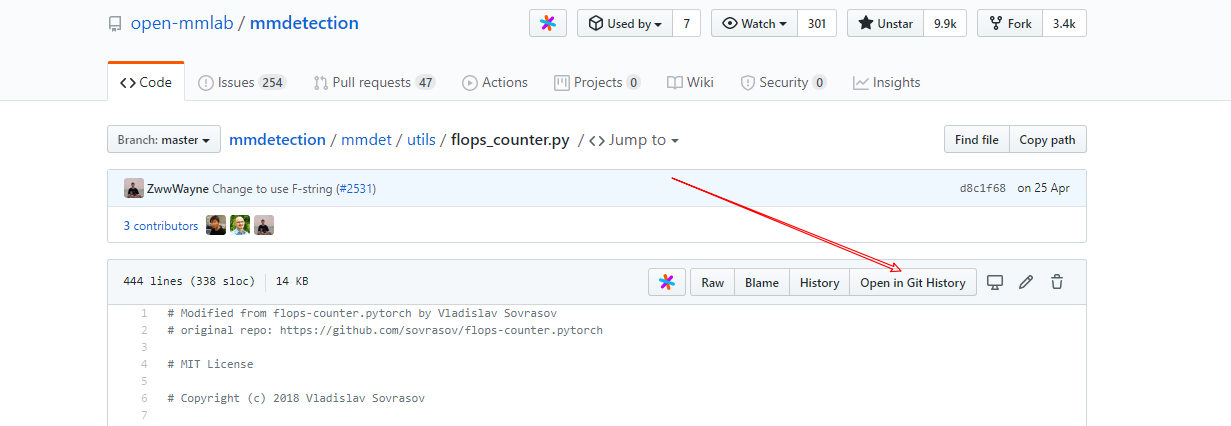Click Open in Git History button

click(x=913, y=282)
